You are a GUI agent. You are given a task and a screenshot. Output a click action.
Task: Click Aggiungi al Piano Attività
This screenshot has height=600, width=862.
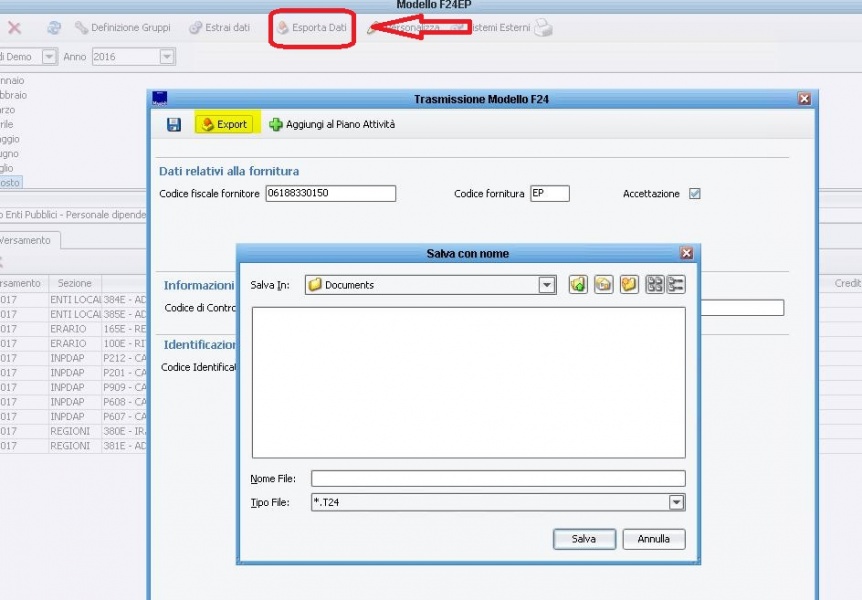[x=332, y=124]
